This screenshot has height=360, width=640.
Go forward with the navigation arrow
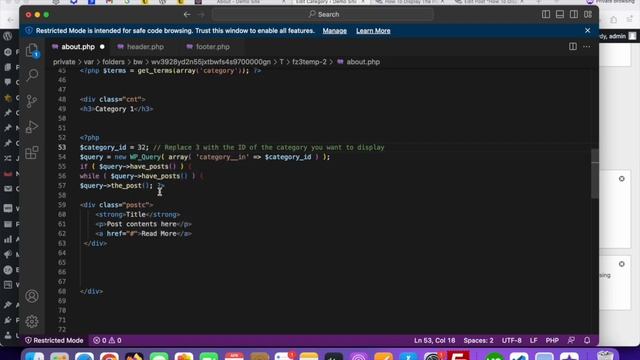point(201,14)
